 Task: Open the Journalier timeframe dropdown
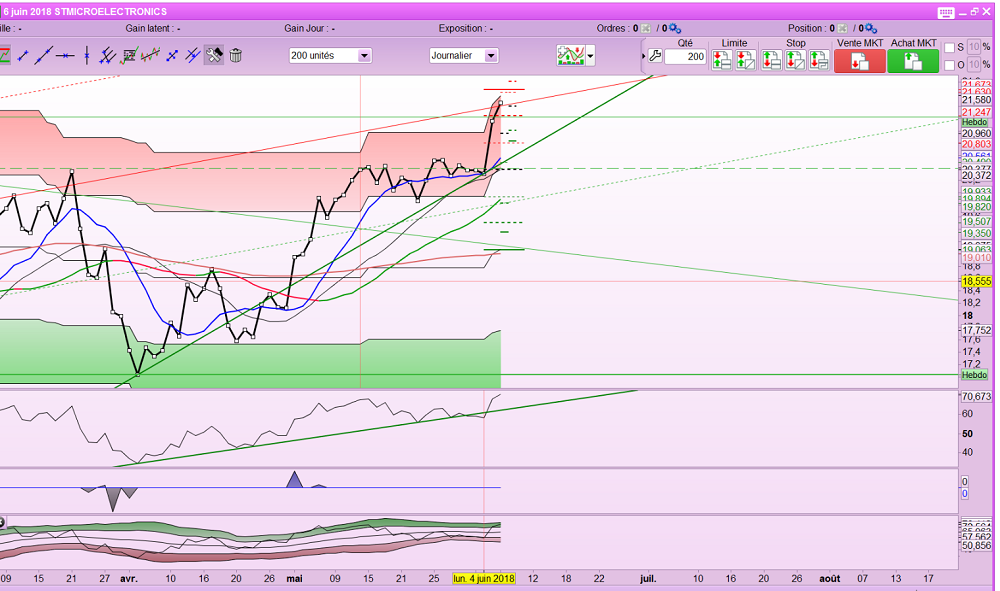click(464, 55)
